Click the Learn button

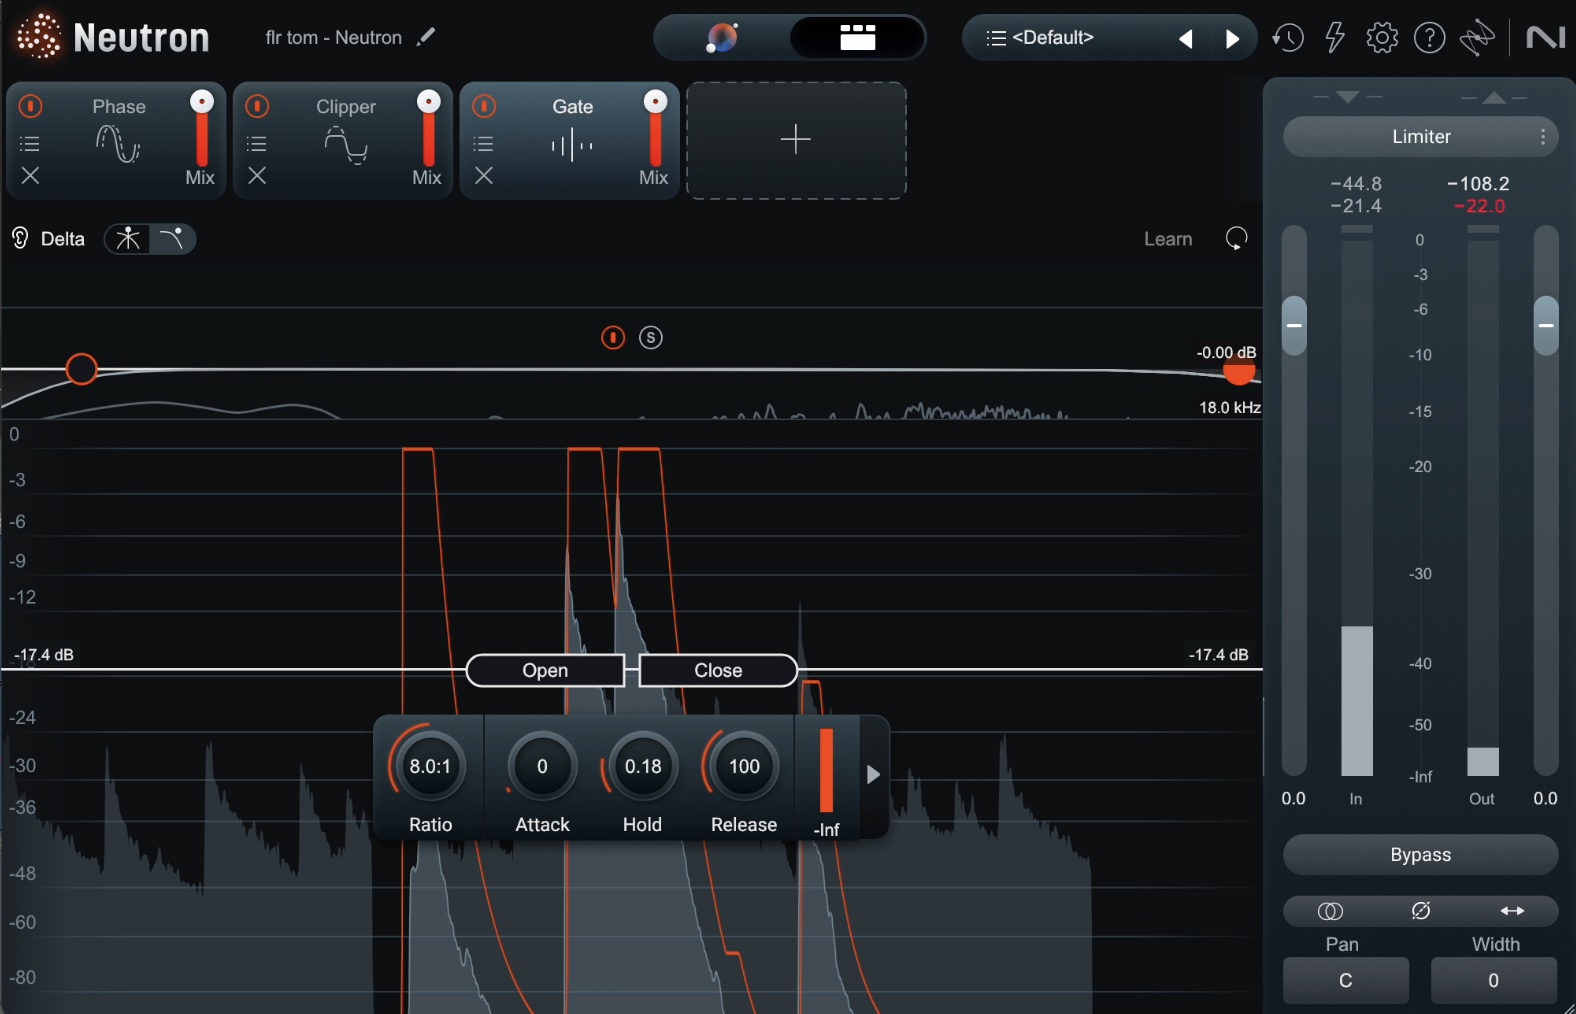pos(1168,239)
